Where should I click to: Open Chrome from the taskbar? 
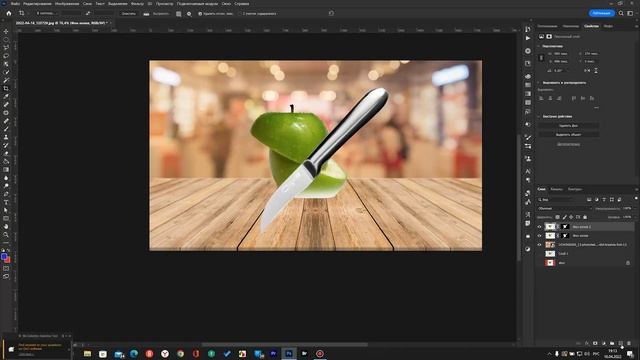click(180, 353)
